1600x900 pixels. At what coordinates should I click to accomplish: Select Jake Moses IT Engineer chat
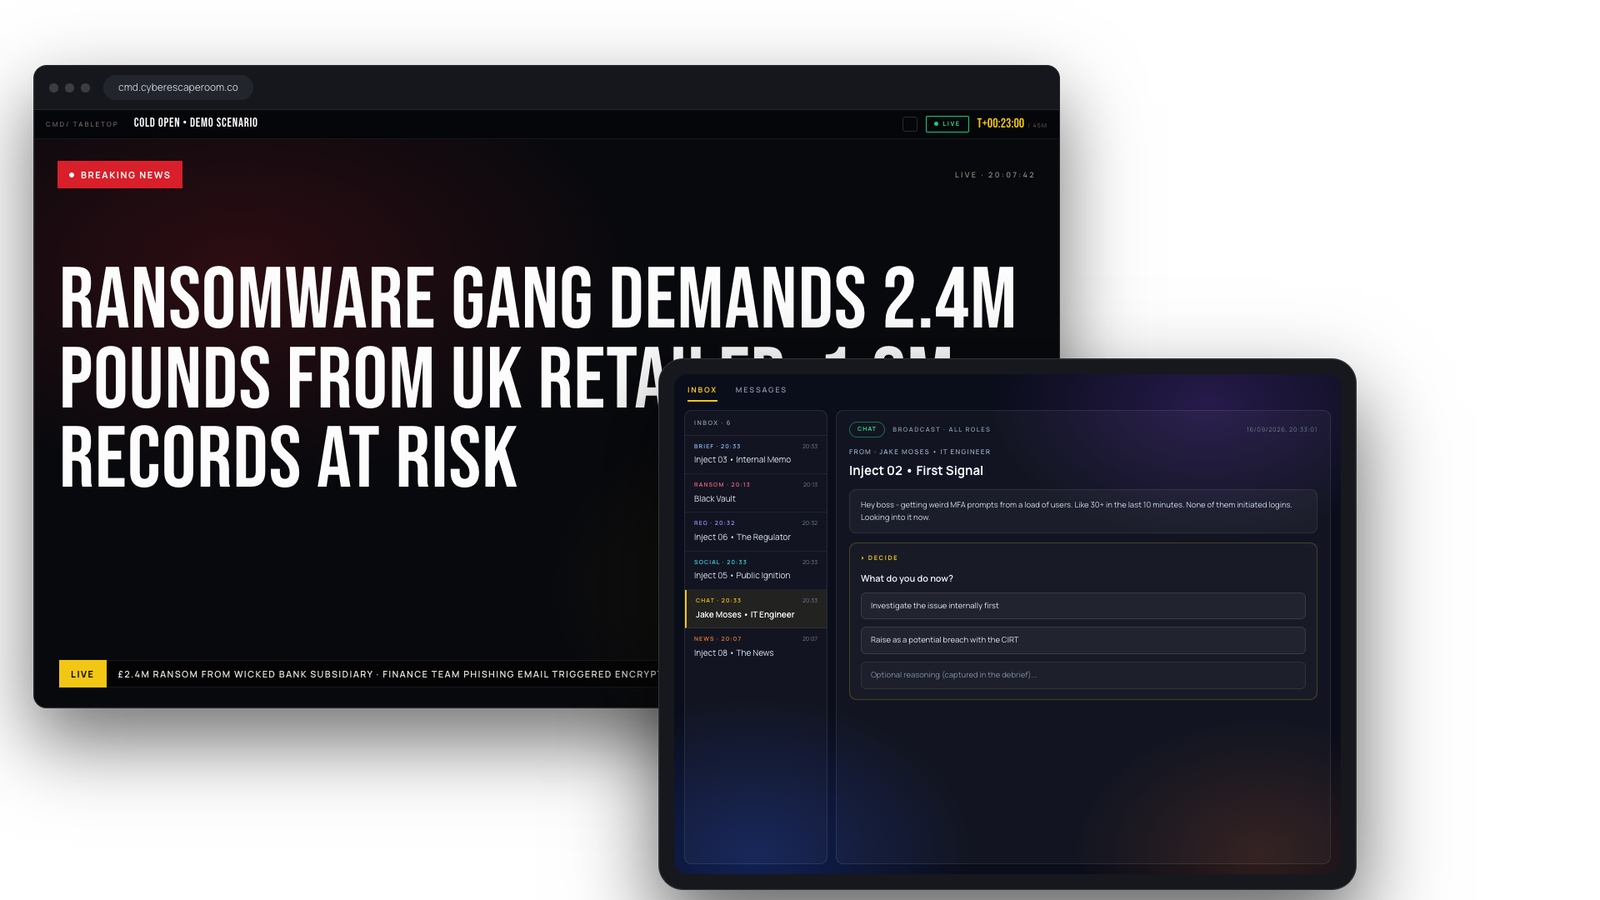756,609
